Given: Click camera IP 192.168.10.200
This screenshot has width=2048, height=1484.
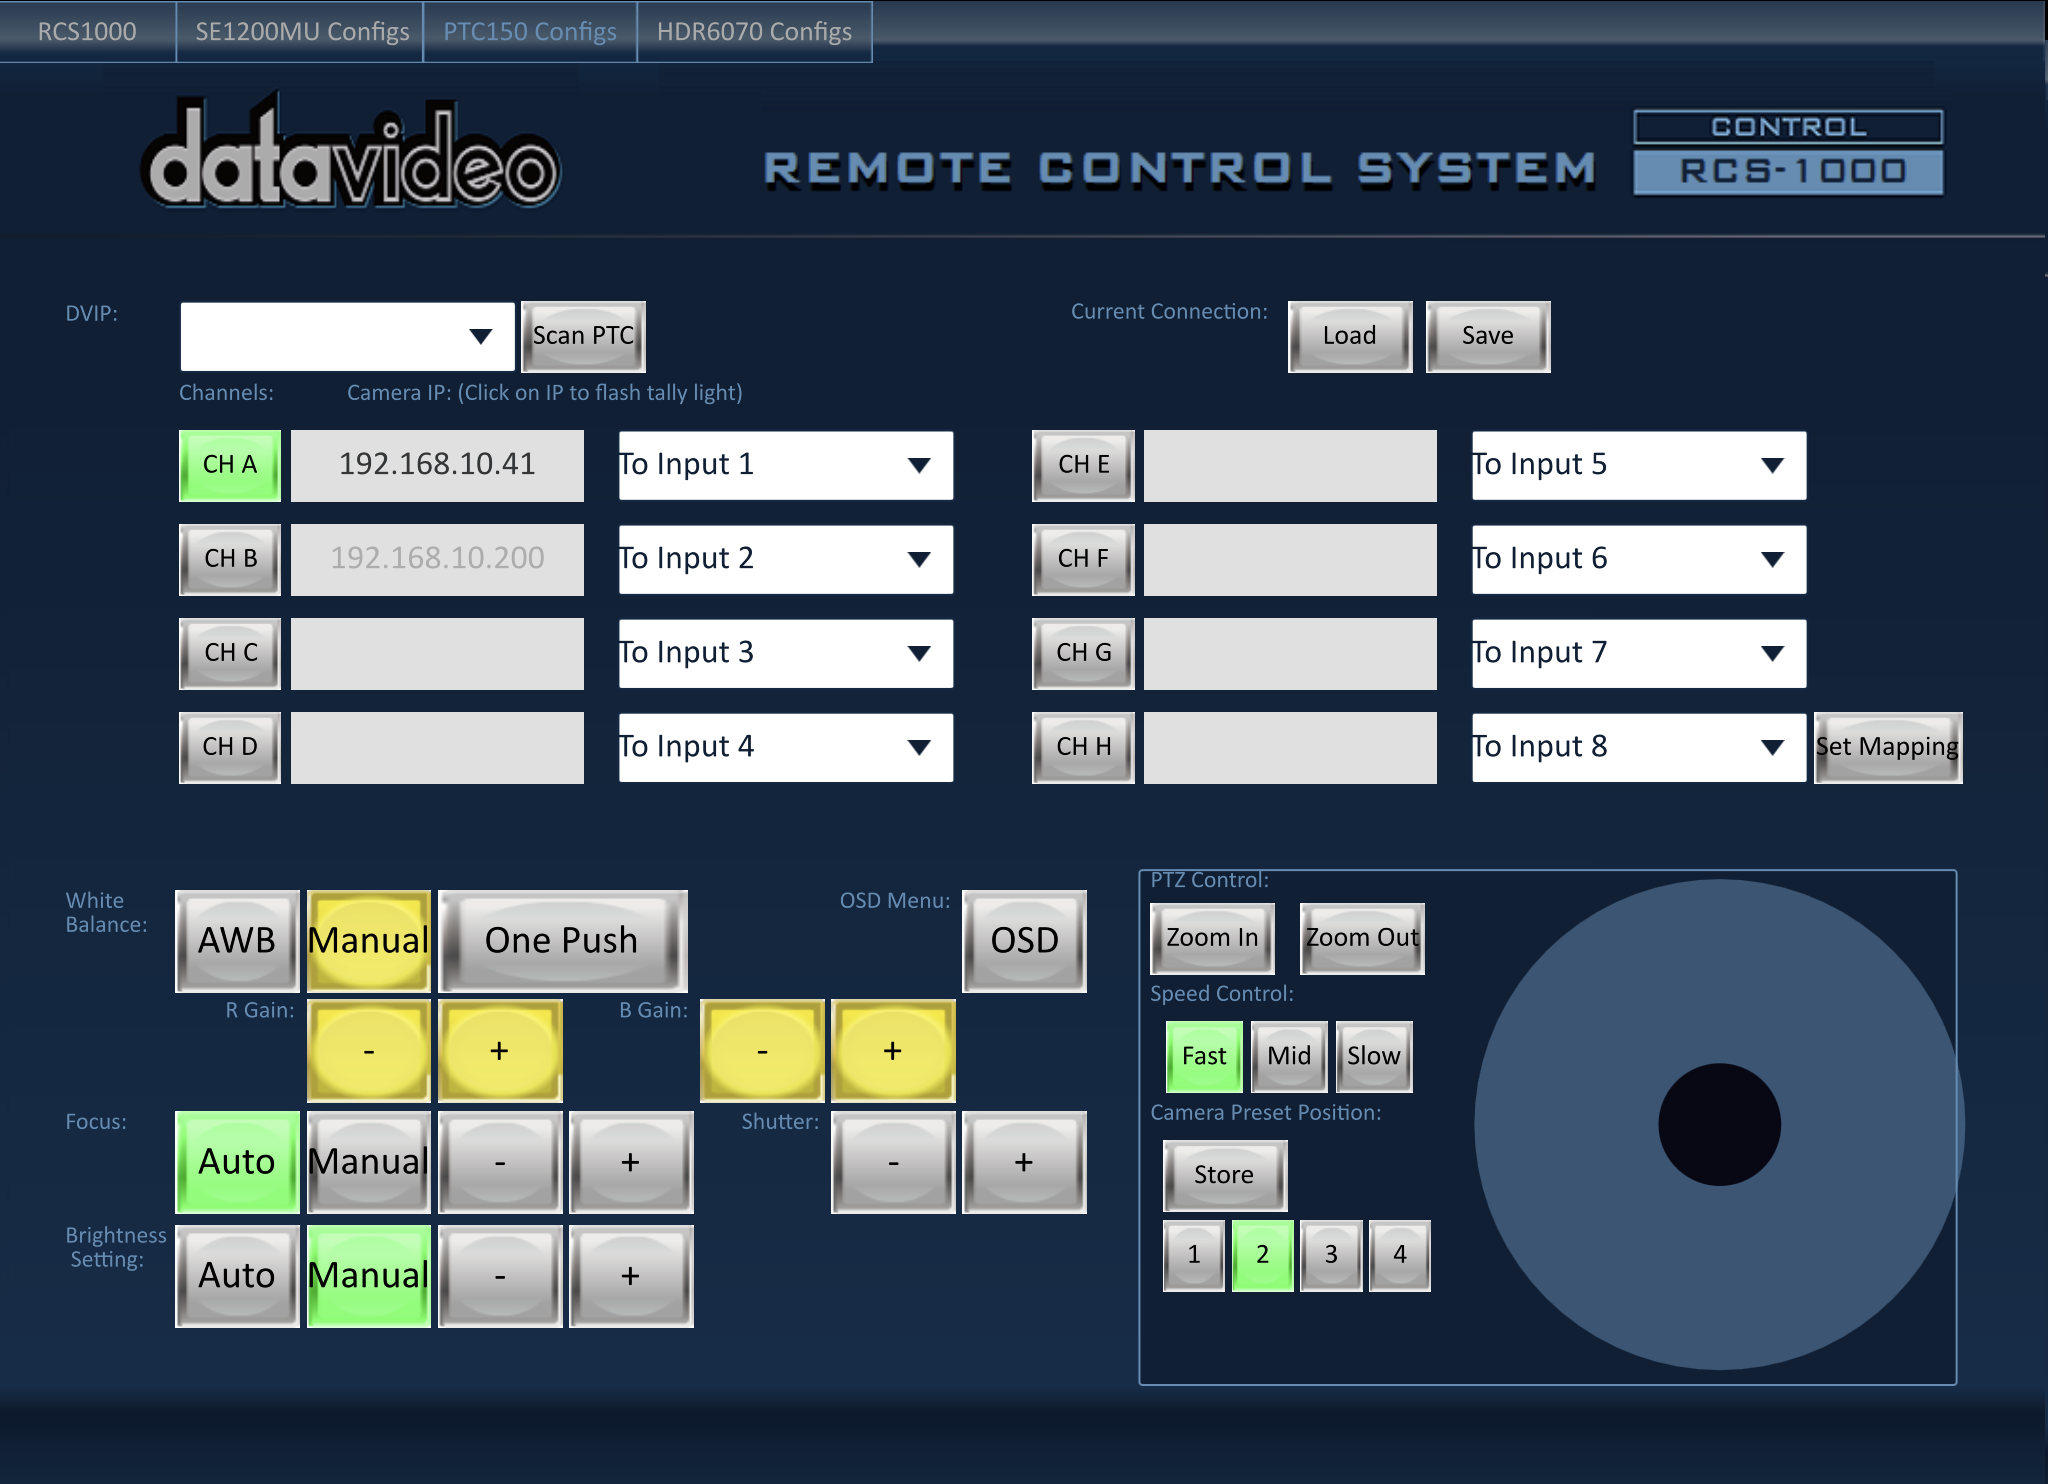Looking at the screenshot, I should coord(437,559).
